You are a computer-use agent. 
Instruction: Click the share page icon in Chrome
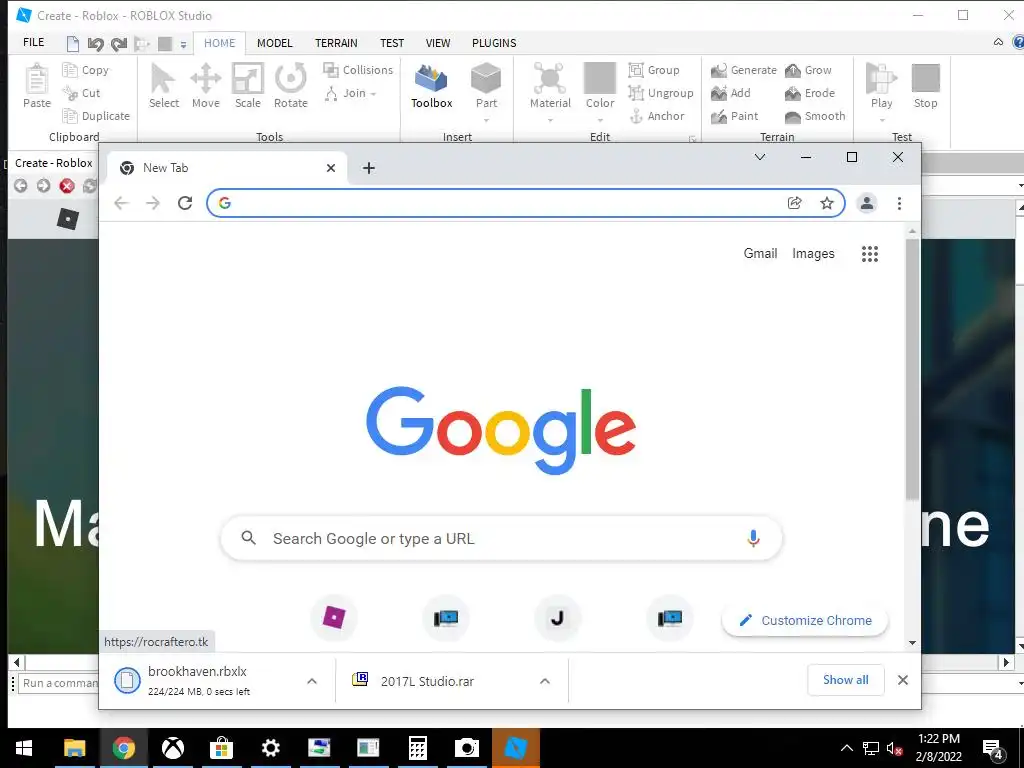[x=795, y=203]
